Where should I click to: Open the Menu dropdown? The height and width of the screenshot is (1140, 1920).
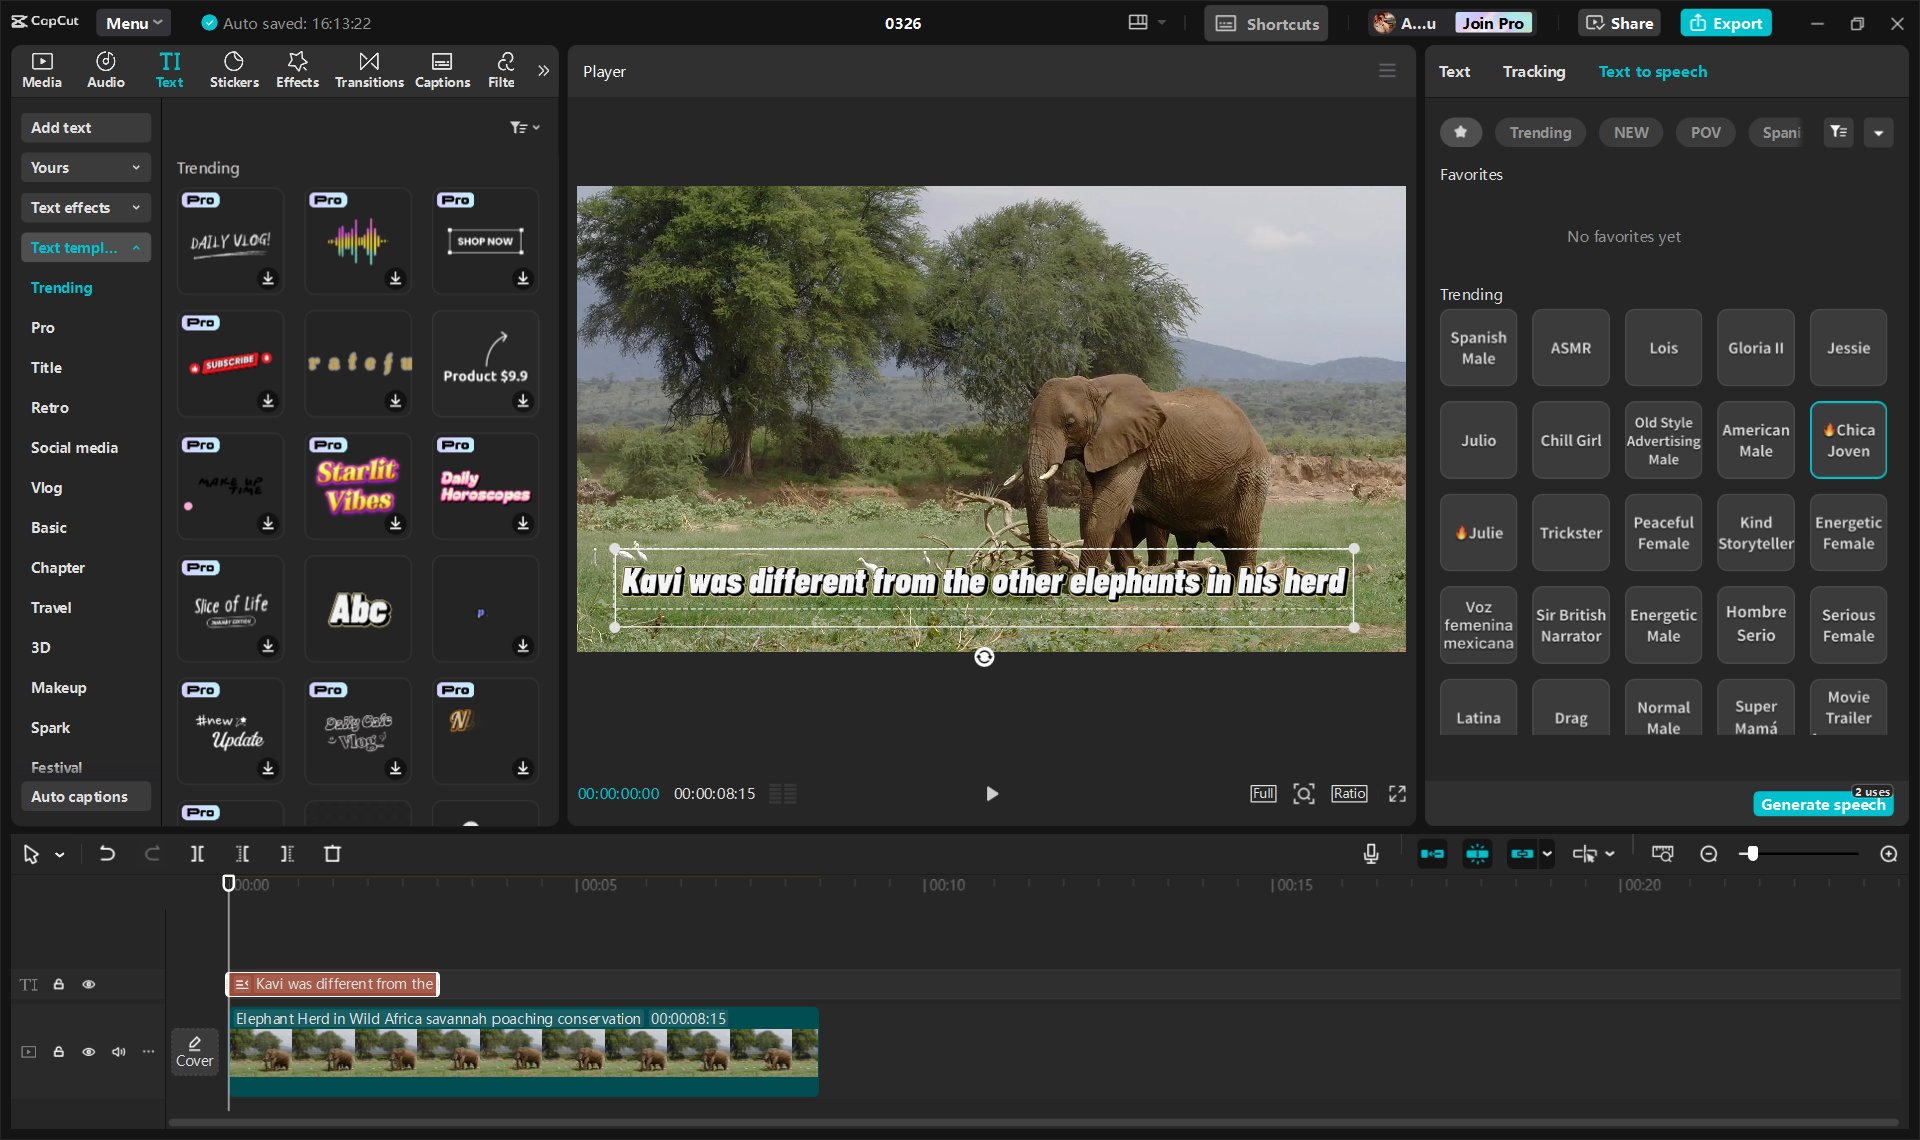click(133, 22)
